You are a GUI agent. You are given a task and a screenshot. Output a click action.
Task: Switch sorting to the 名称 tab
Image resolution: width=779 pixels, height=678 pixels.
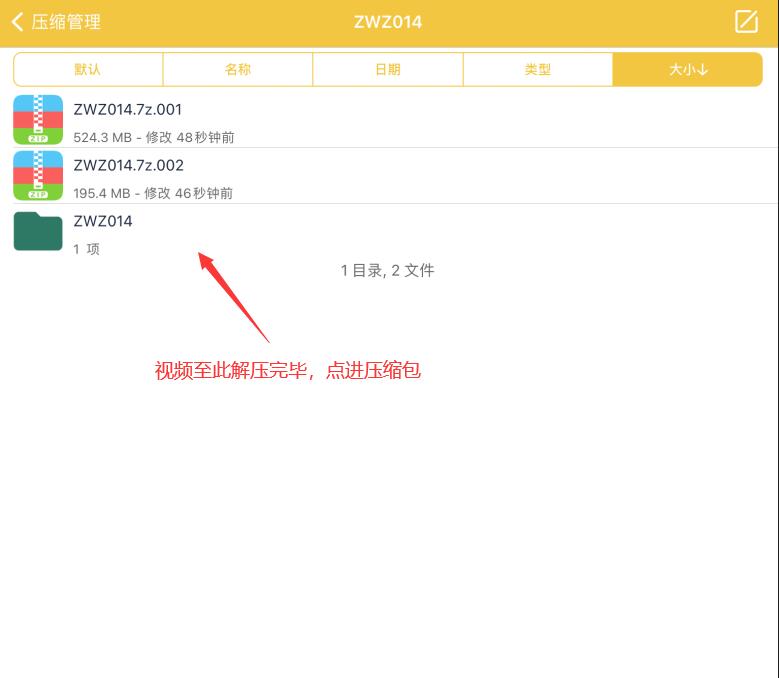(238, 70)
